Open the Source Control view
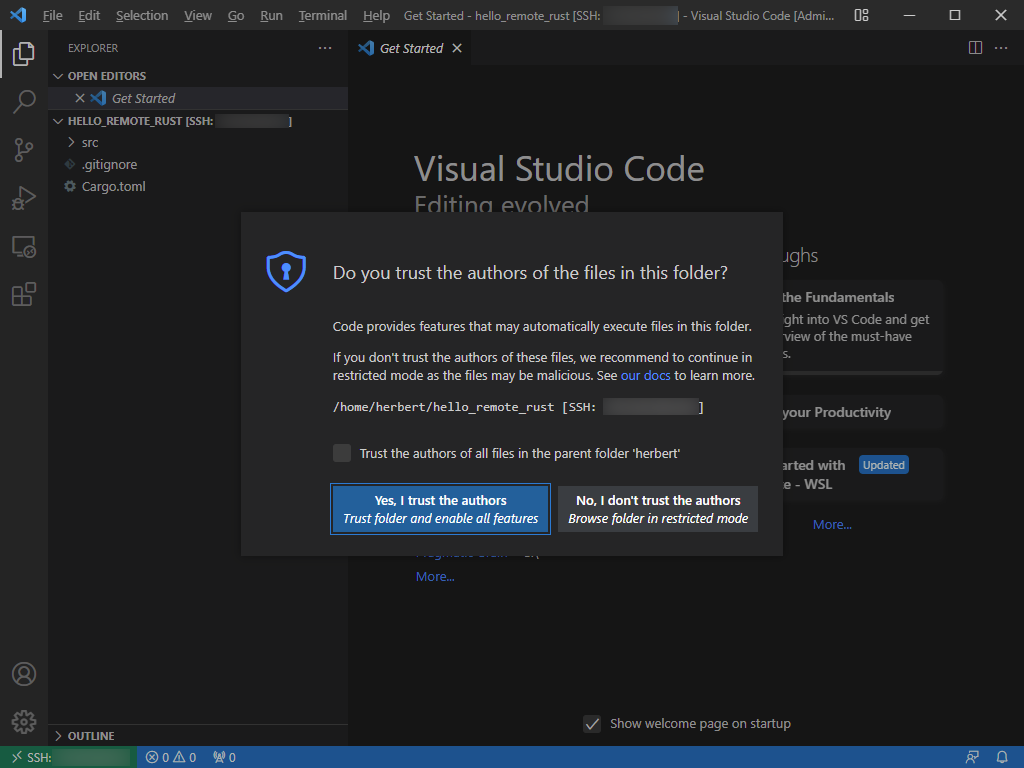 [x=24, y=150]
